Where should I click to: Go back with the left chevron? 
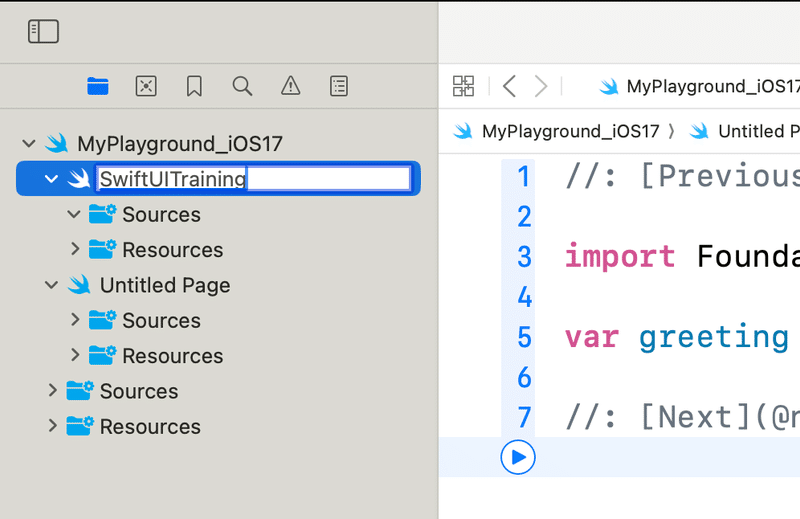(509, 86)
